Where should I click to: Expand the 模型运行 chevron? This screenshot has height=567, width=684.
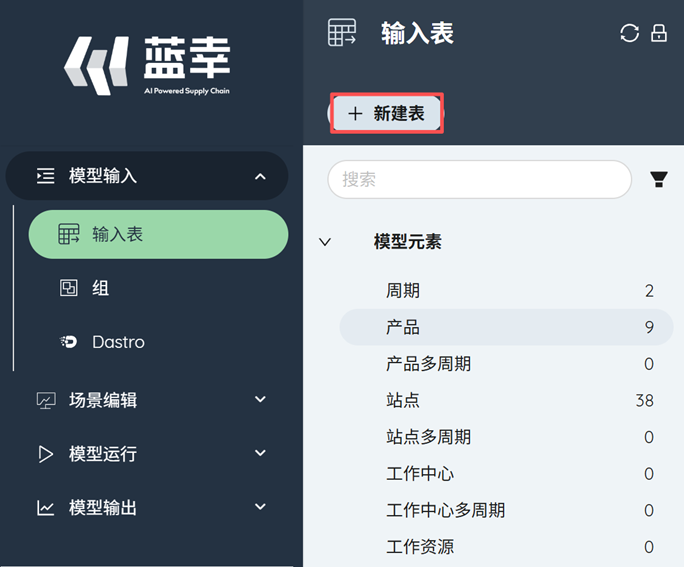(x=260, y=454)
